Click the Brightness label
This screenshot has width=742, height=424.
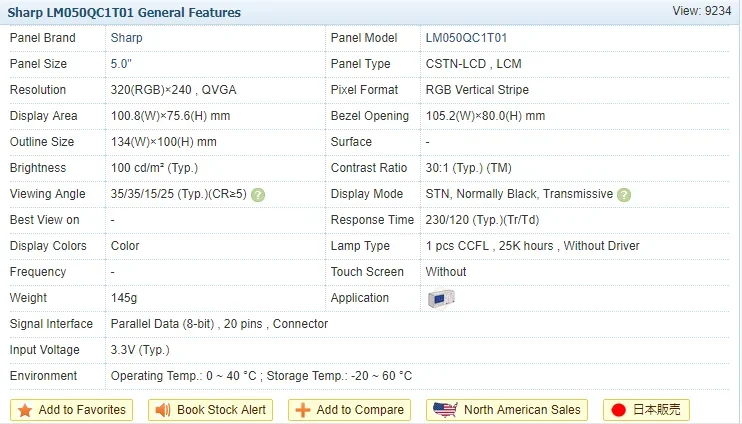(38, 168)
